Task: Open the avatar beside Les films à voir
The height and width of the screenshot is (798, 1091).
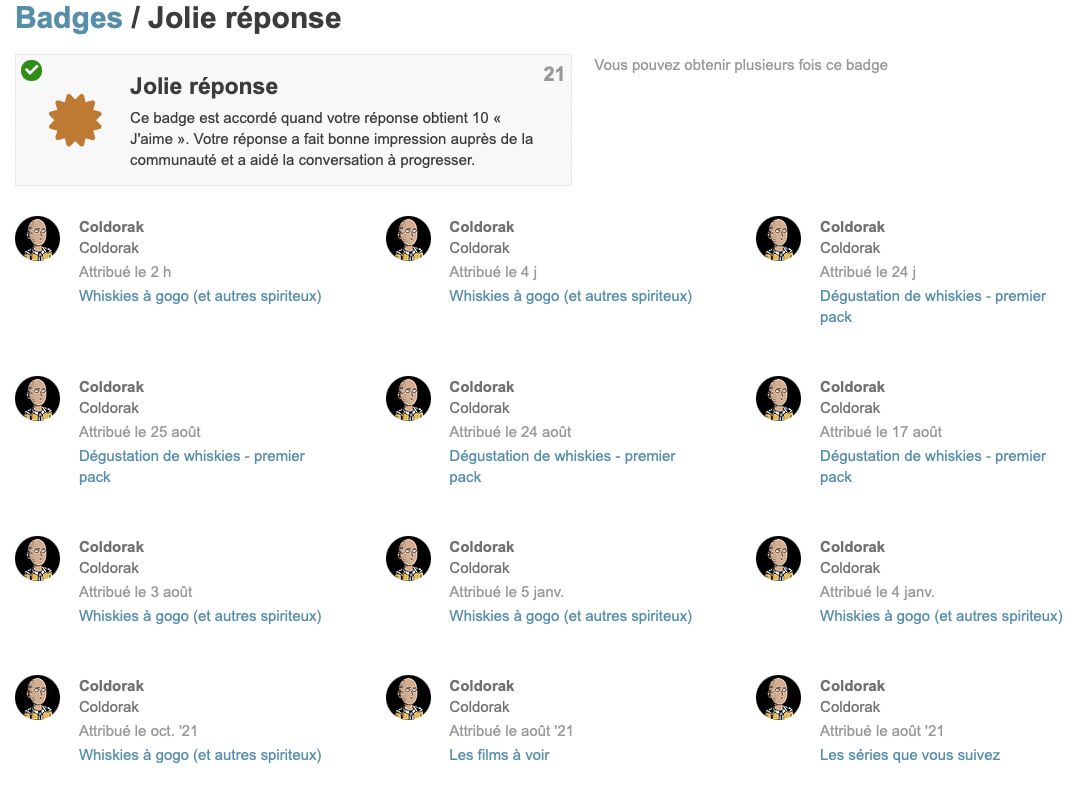Action: pyautogui.click(x=408, y=697)
